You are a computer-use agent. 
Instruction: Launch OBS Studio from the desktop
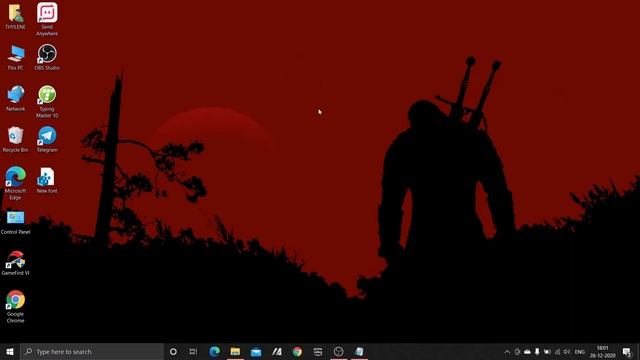pyautogui.click(x=47, y=58)
